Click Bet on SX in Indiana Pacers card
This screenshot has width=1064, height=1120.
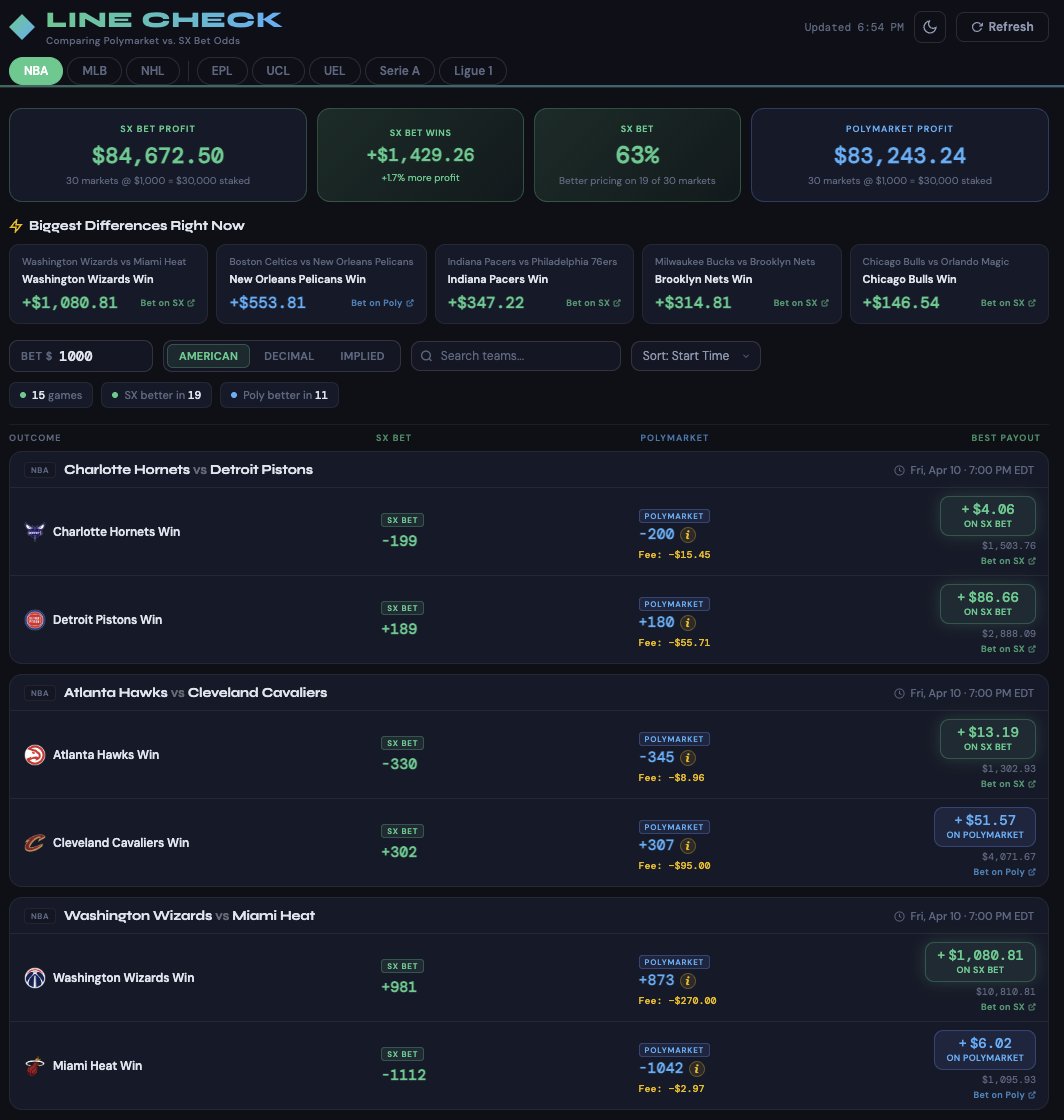[x=593, y=303]
